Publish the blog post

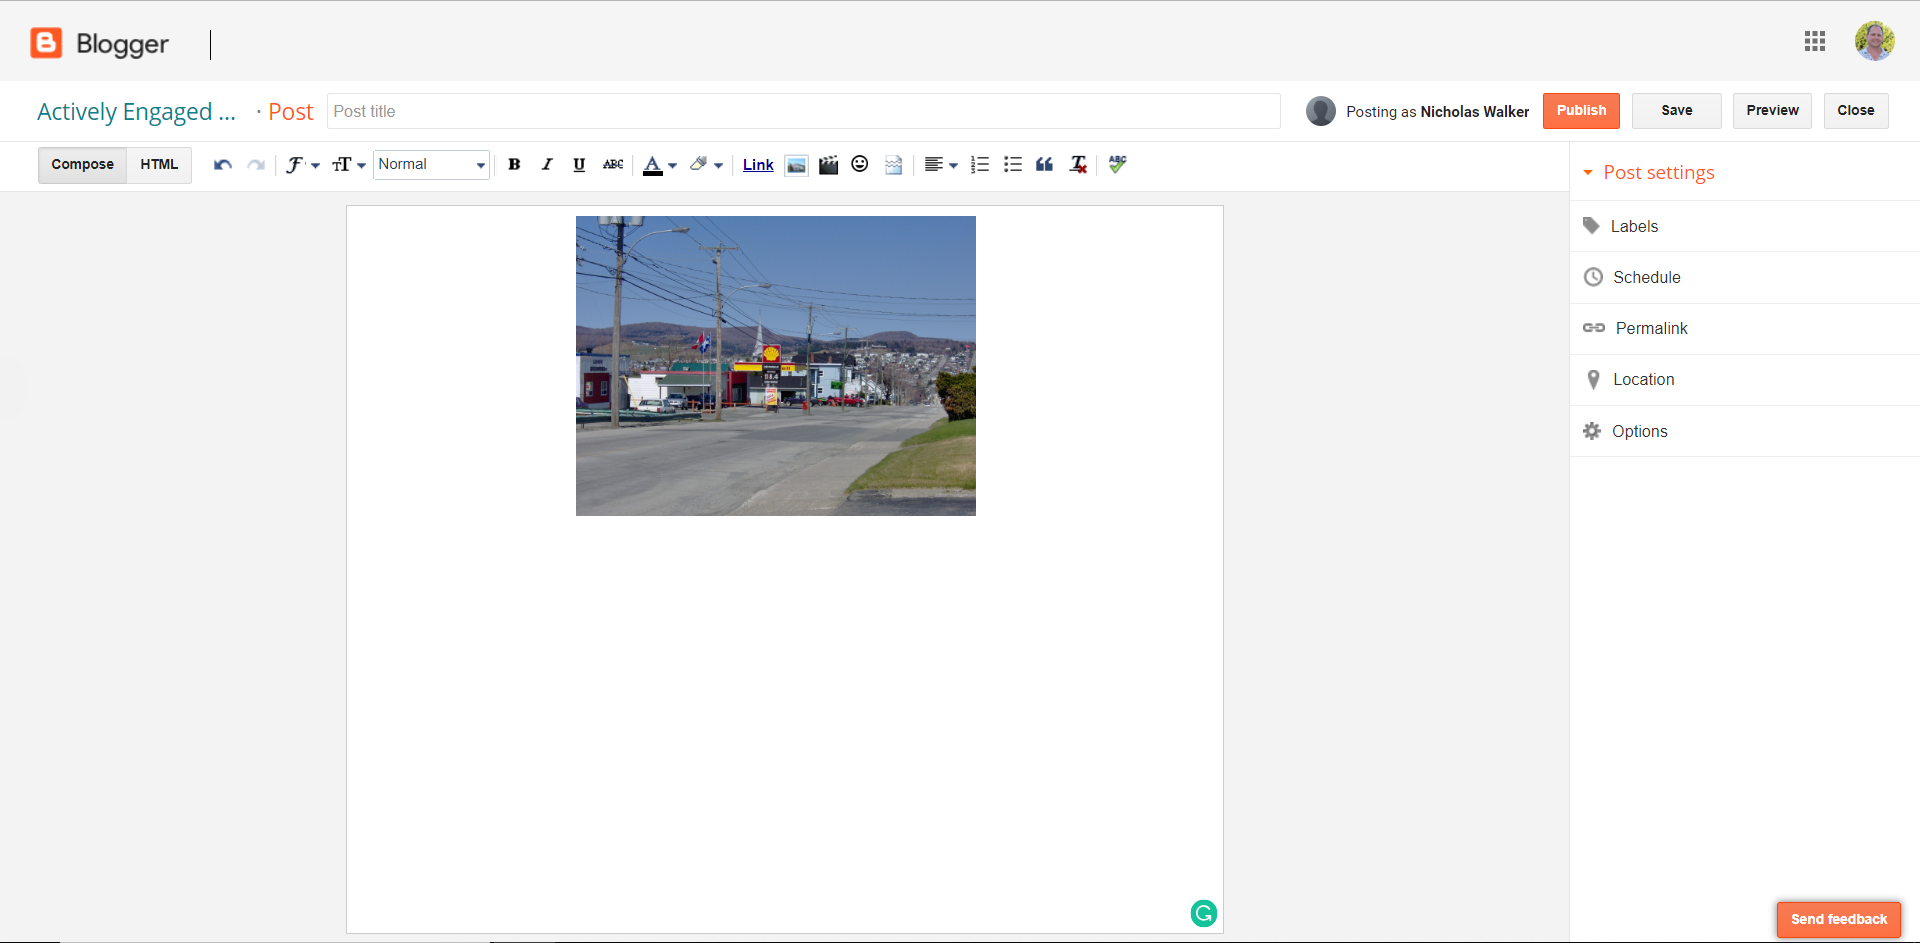(x=1580, y=111)
